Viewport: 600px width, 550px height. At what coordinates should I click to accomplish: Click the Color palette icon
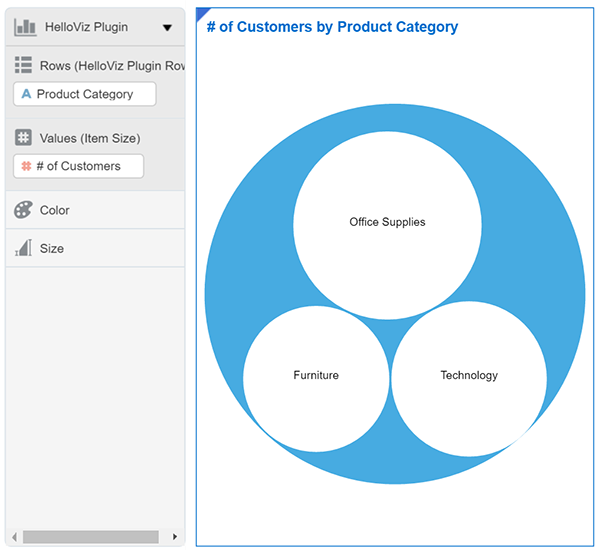pos(24,210)
